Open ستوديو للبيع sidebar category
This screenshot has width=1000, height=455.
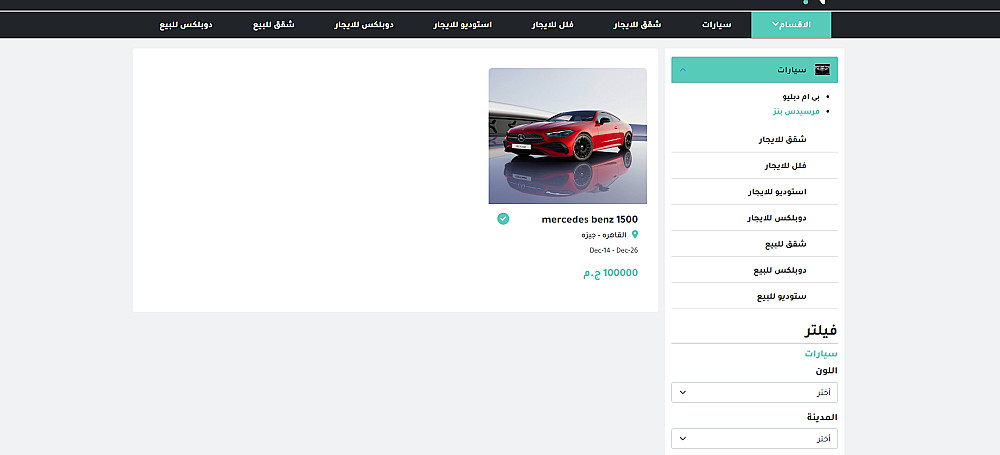754,296
